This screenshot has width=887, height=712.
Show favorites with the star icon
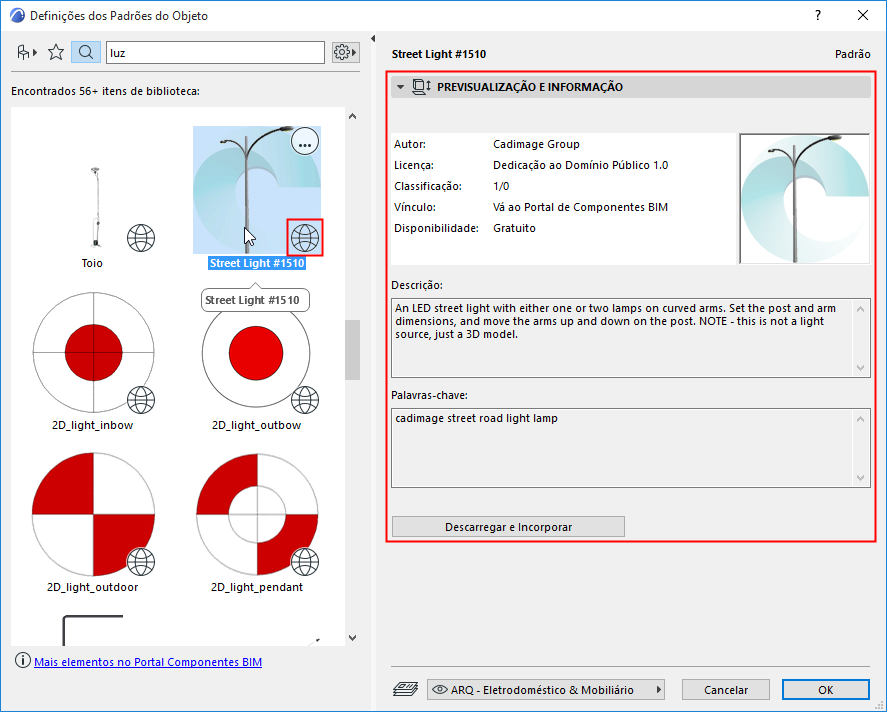pyautogui.click(x=56, y=53)
